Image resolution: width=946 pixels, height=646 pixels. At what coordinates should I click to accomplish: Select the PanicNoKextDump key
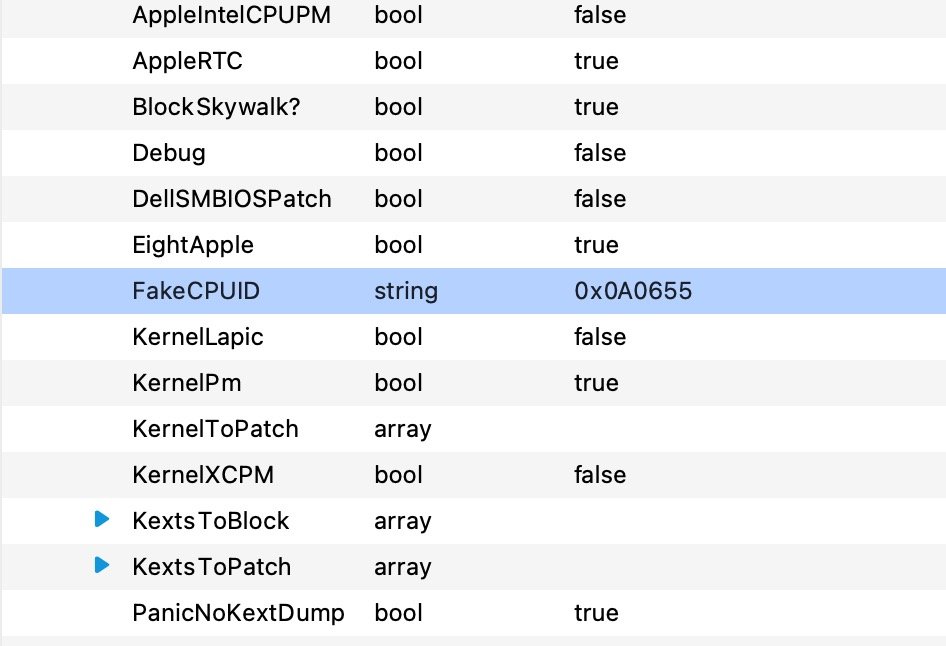[x=238, y=613]
